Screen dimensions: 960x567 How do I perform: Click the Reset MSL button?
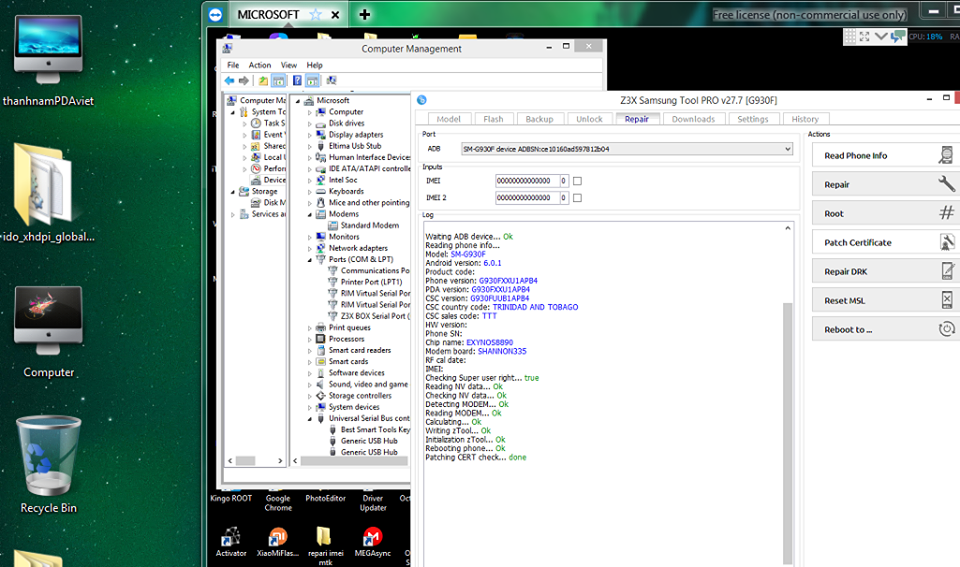pyautogui.click(x=885, y=301)
